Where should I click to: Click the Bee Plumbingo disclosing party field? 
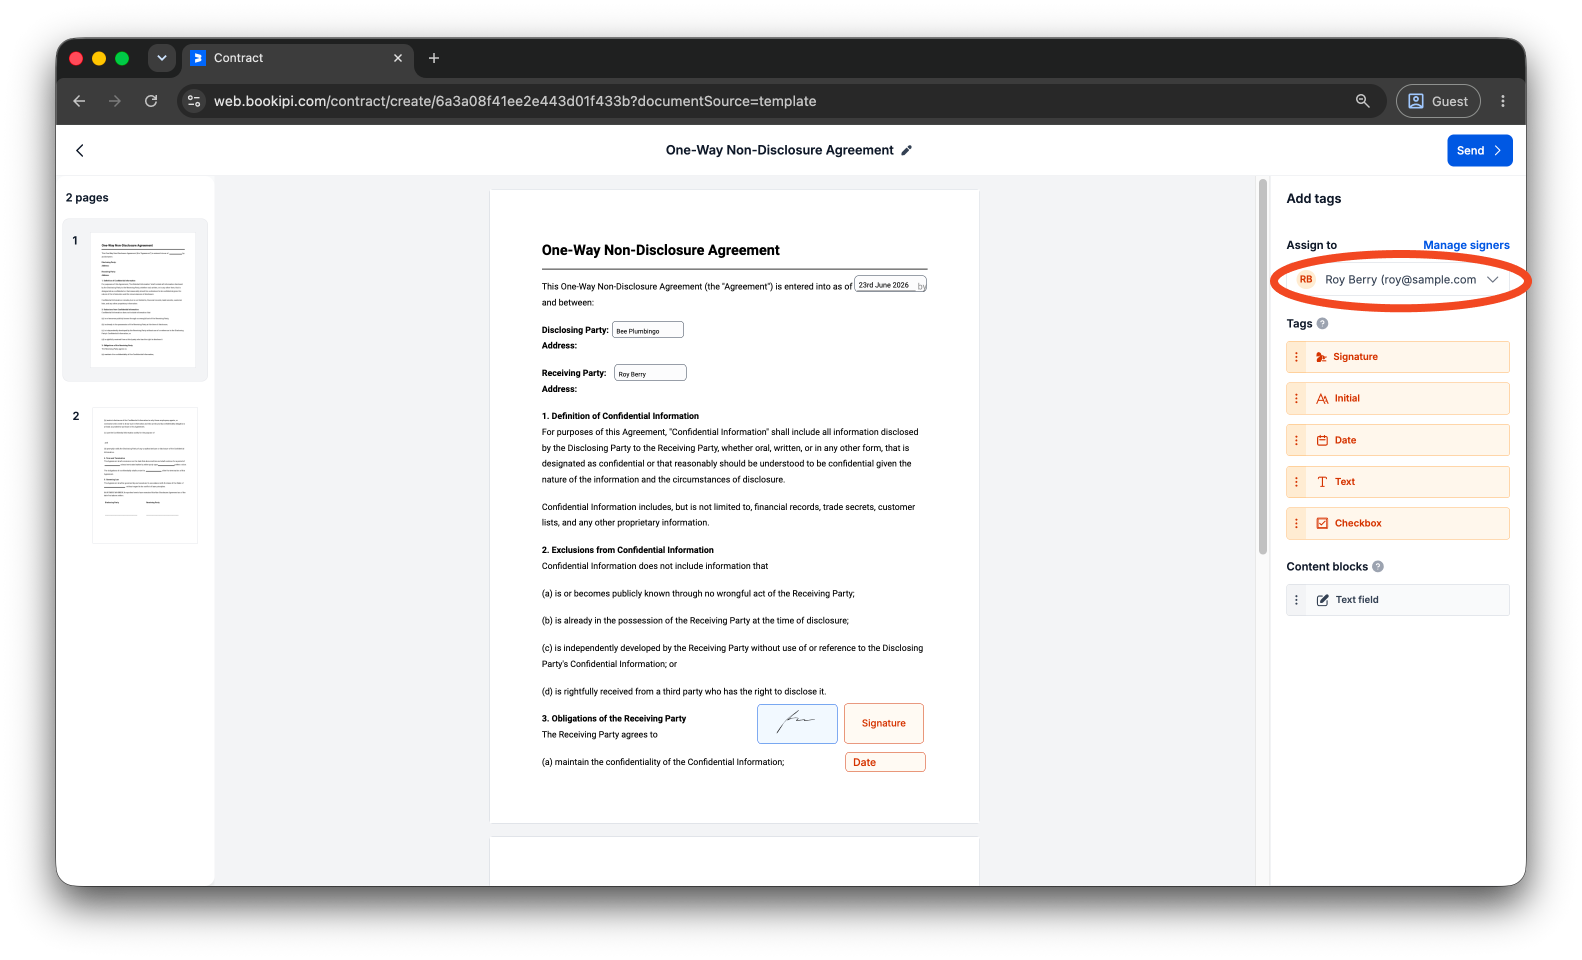click(648, 330)
